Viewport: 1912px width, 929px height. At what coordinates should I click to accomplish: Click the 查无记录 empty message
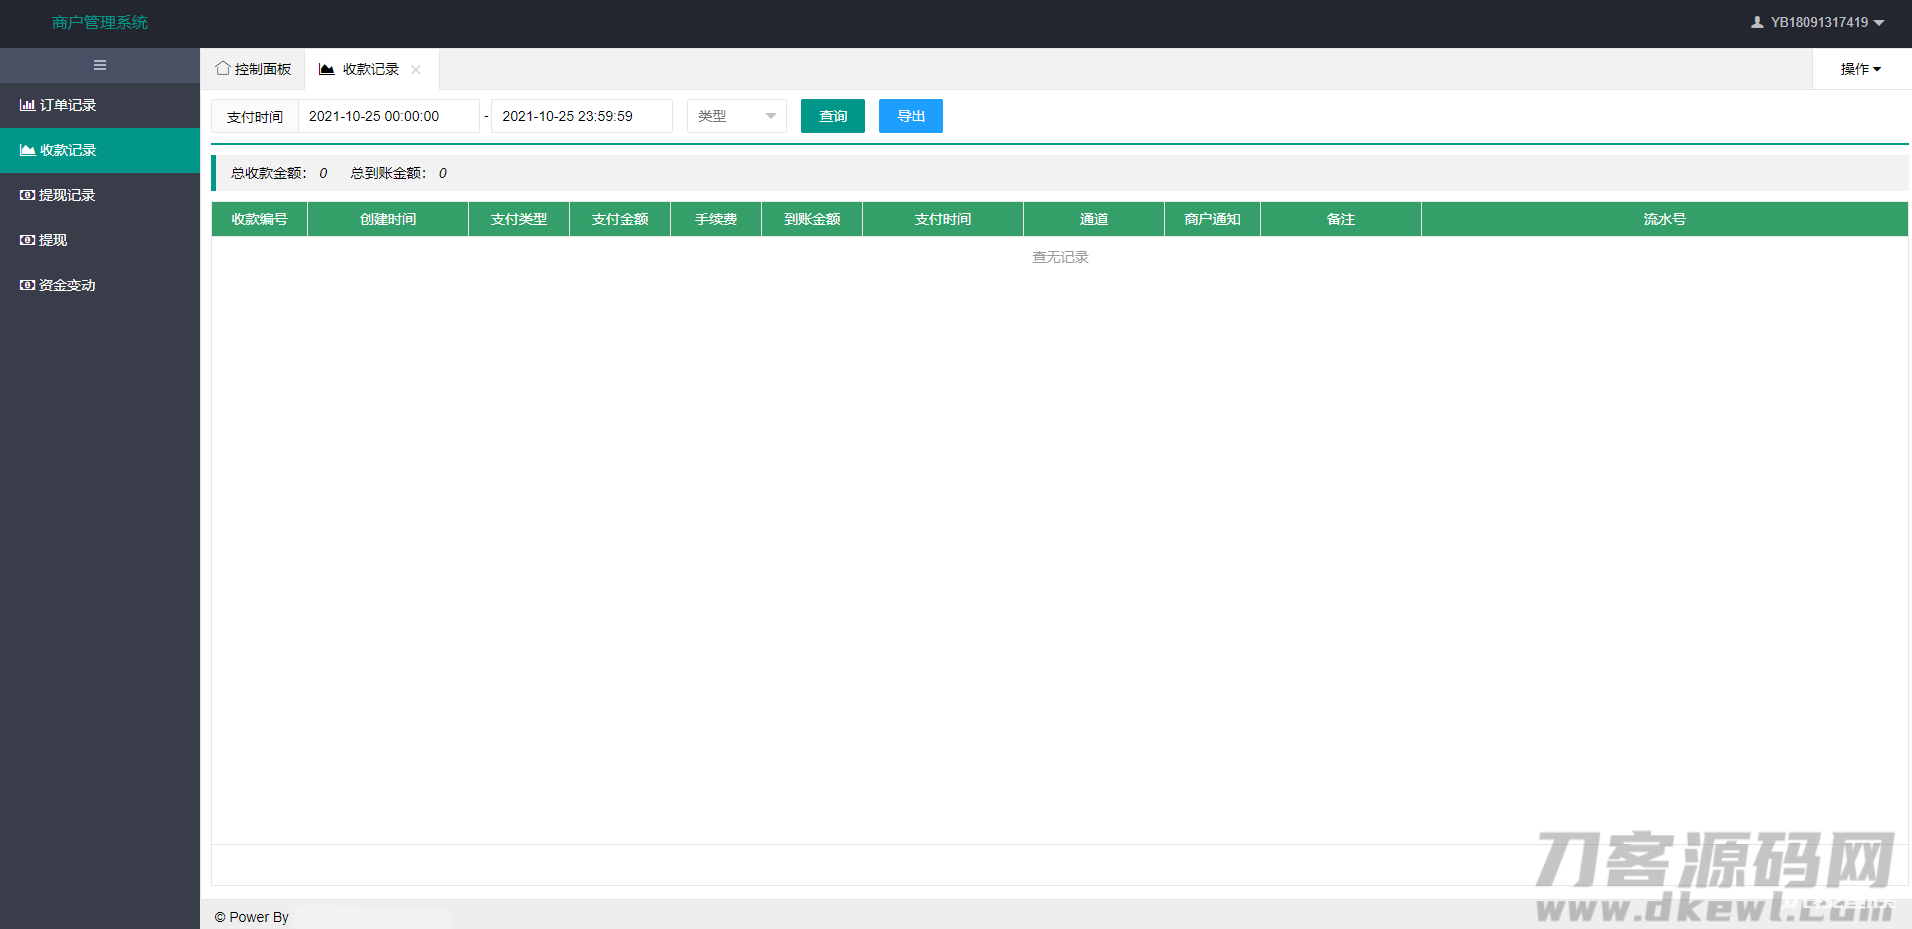click(1060, 257)
